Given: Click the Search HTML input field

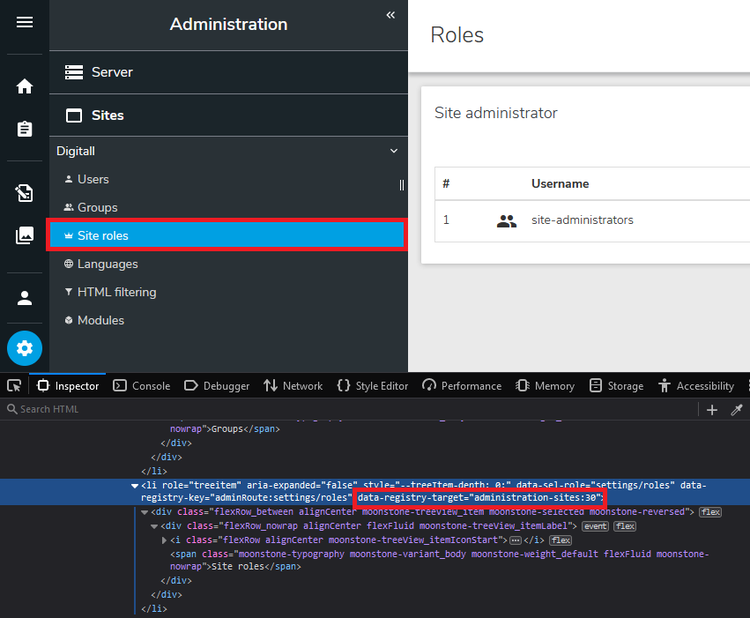Looking at the screenshot, I should (349, 409).
